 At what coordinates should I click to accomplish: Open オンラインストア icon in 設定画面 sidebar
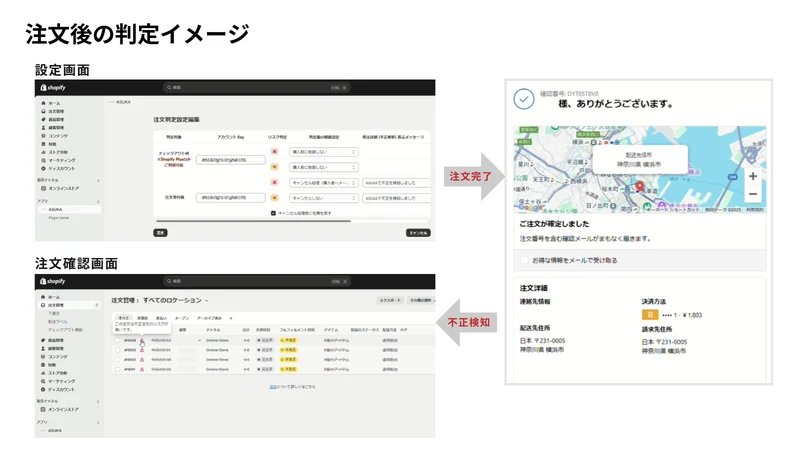43,188
